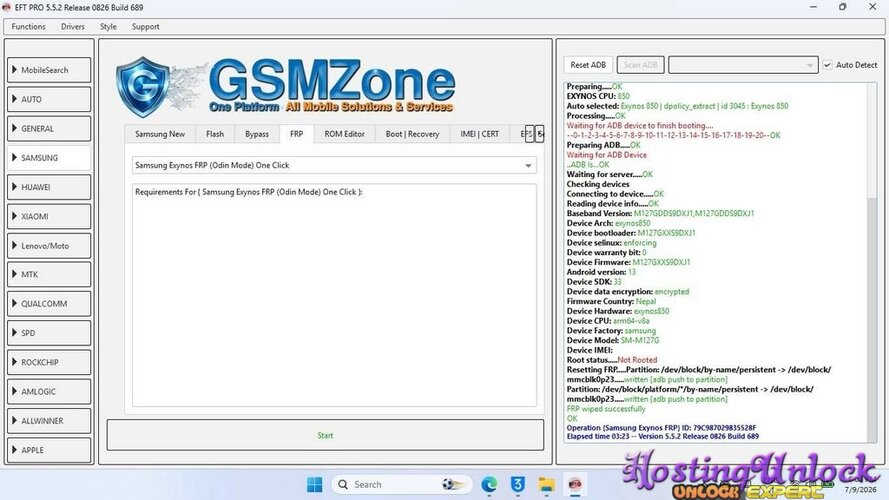Screen dimensions: 889x500
Task: Minimize the EFT PRO window
Action: [x=814, y=7]
